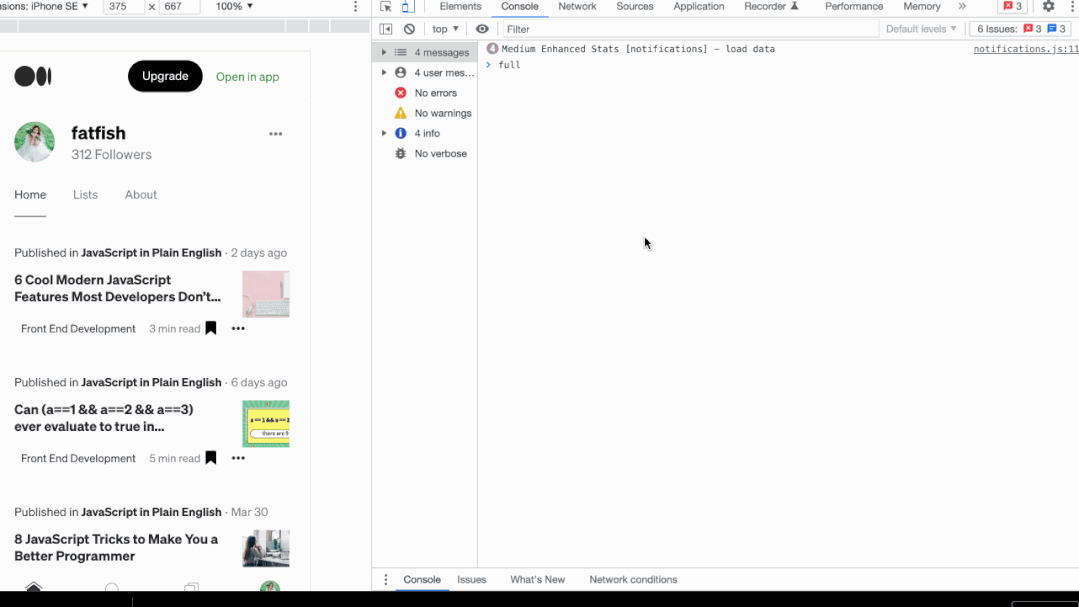Click the Medium bottom home icon
Image resolution: width=1079 pixels, height=607 pixels.
[33, 586]
